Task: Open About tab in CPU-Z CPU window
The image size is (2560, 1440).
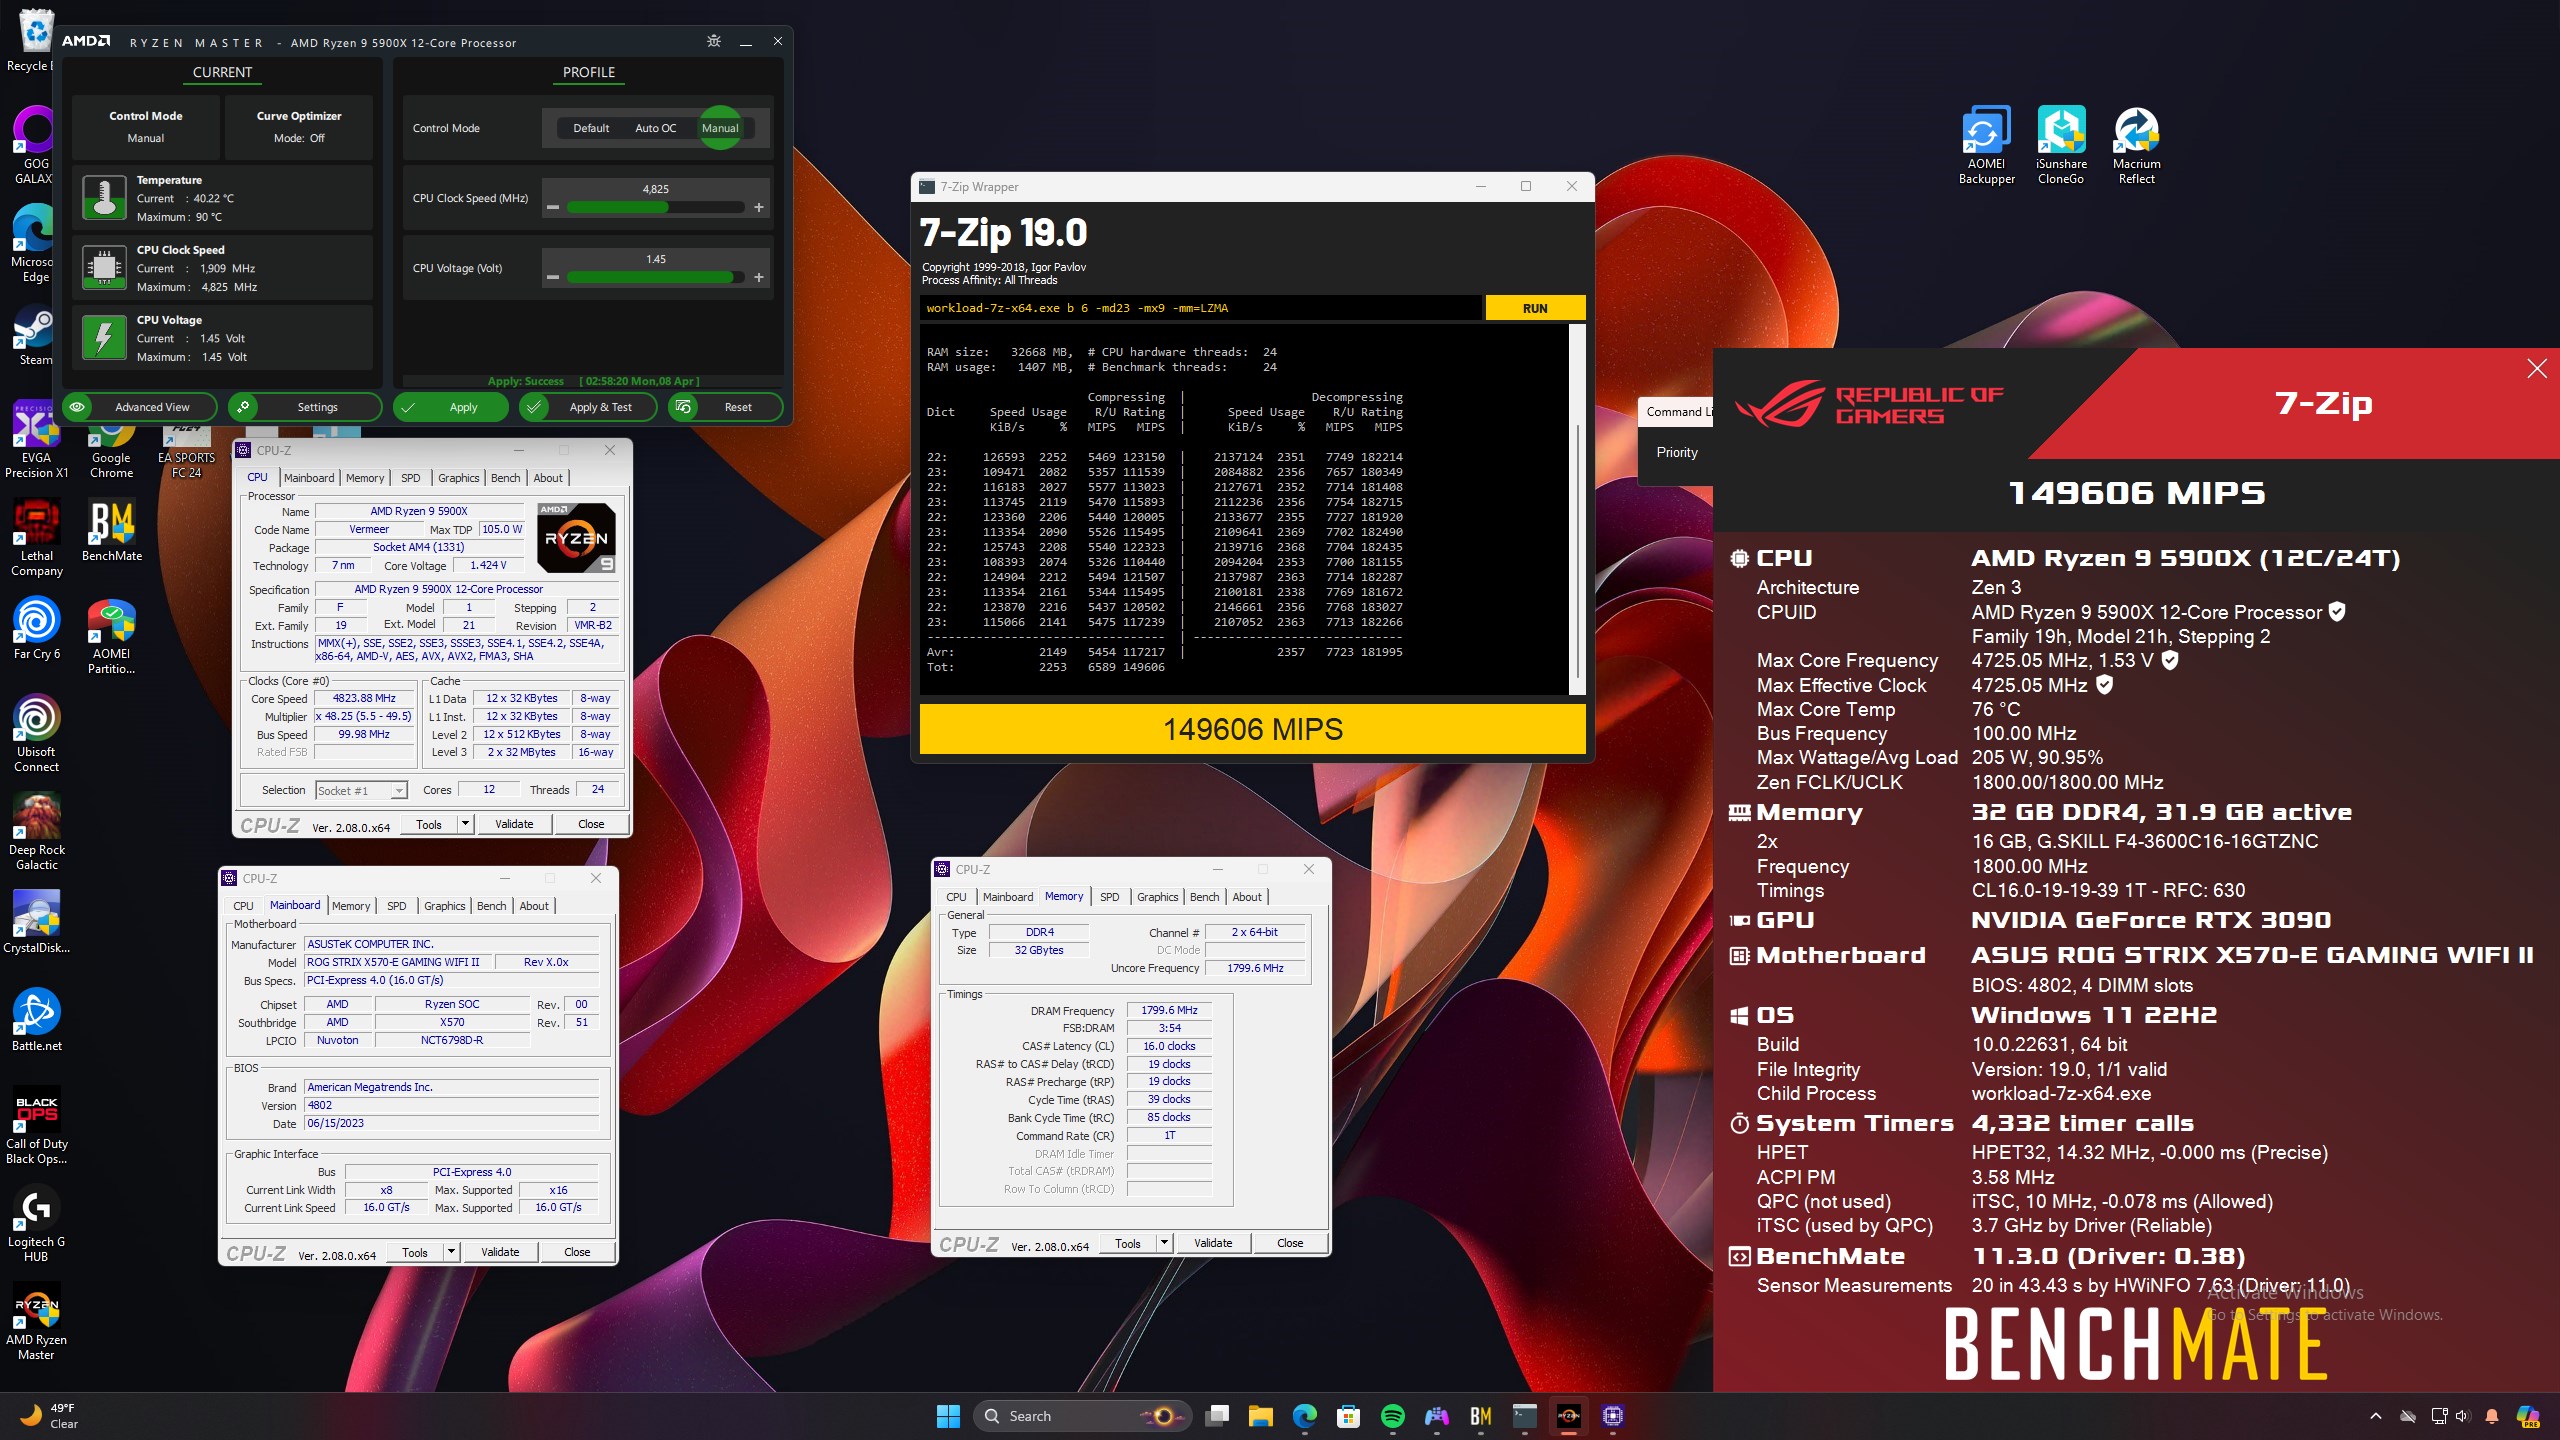Action: [x=548, y=478]
